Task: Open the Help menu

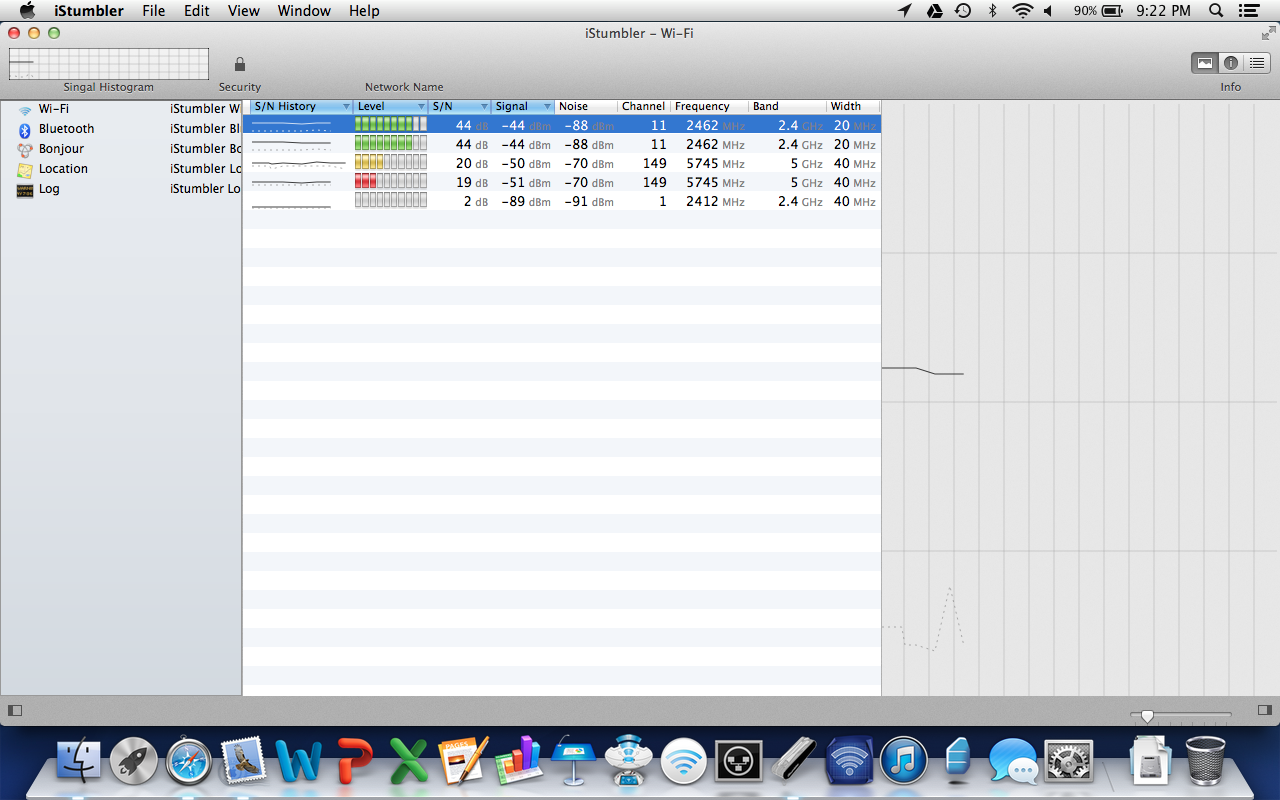Action: point(364,11)
